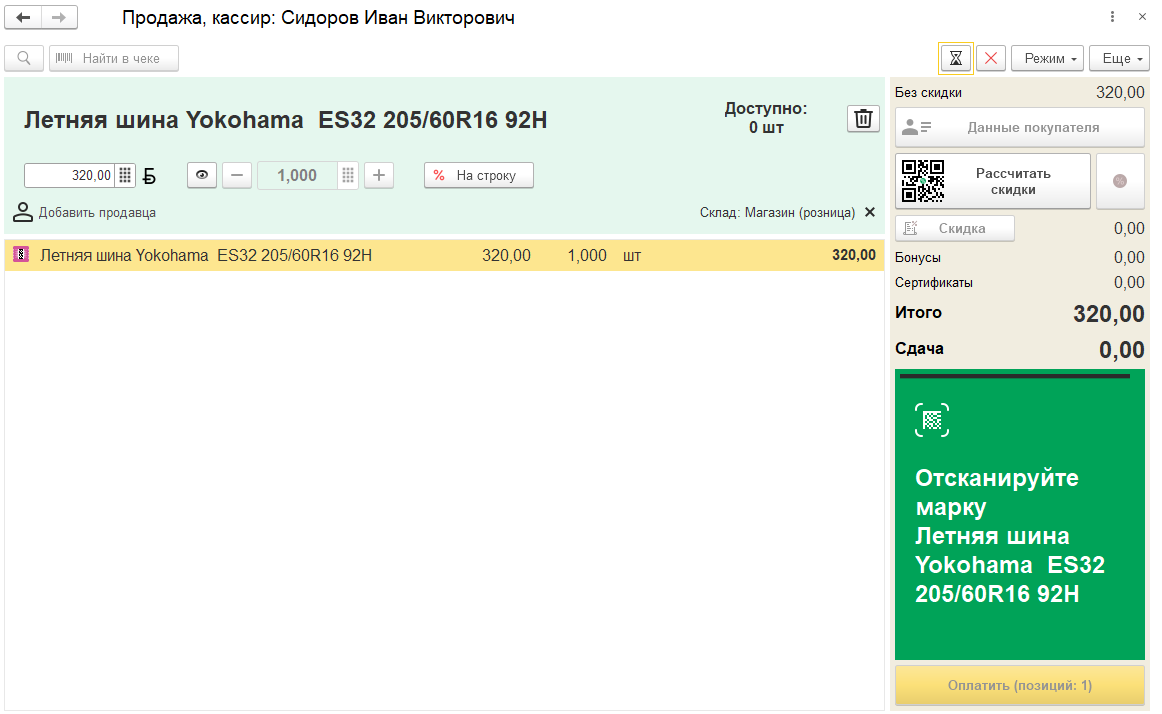Click the 'Оплатить (позиций: 1)' button
The width and height of the screenshot is (1162, 714).
(1020, 685)
